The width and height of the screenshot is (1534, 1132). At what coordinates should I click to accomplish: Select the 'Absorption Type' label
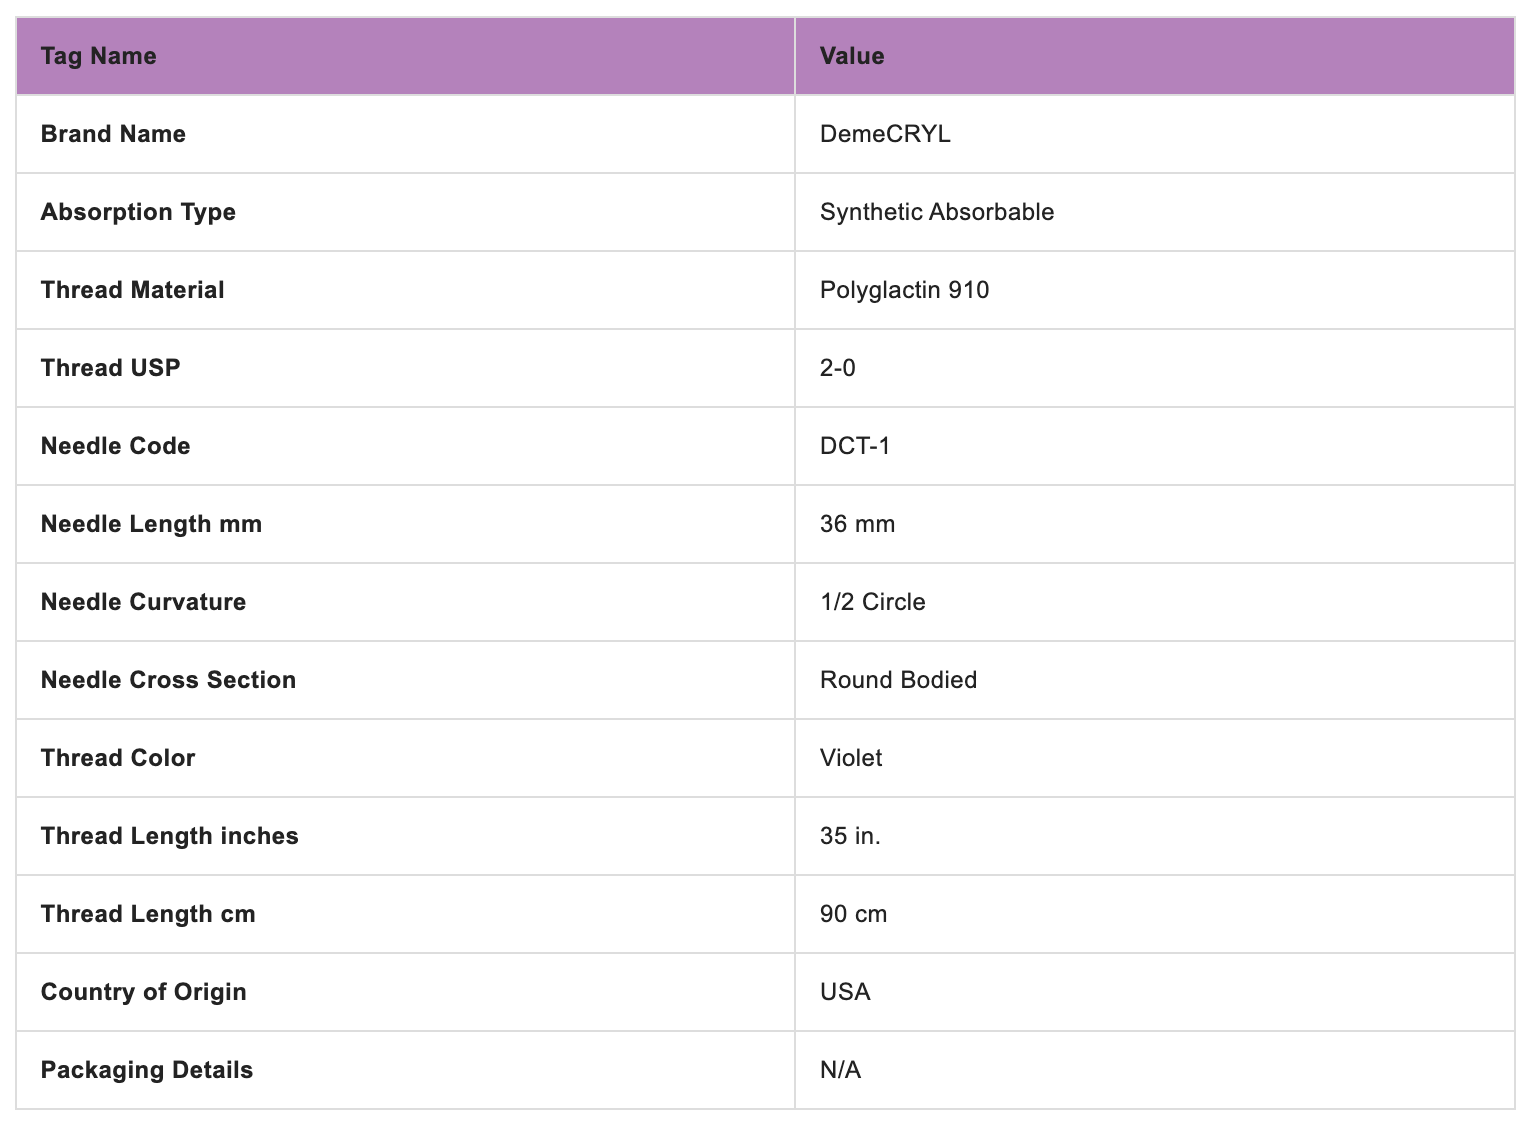138,212
